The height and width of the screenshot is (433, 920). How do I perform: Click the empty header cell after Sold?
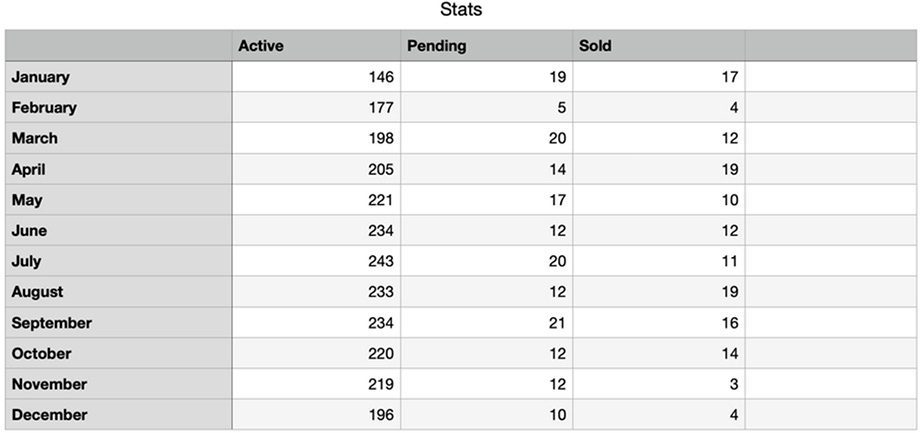[830, 46]
